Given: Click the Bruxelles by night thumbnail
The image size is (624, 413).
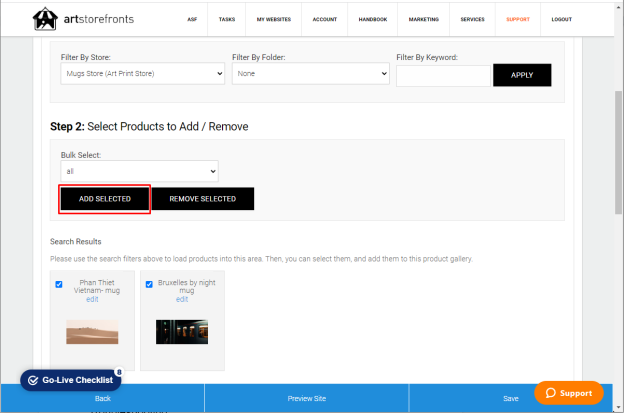Looking at the screenshot, I should click(x=182, y=332).
